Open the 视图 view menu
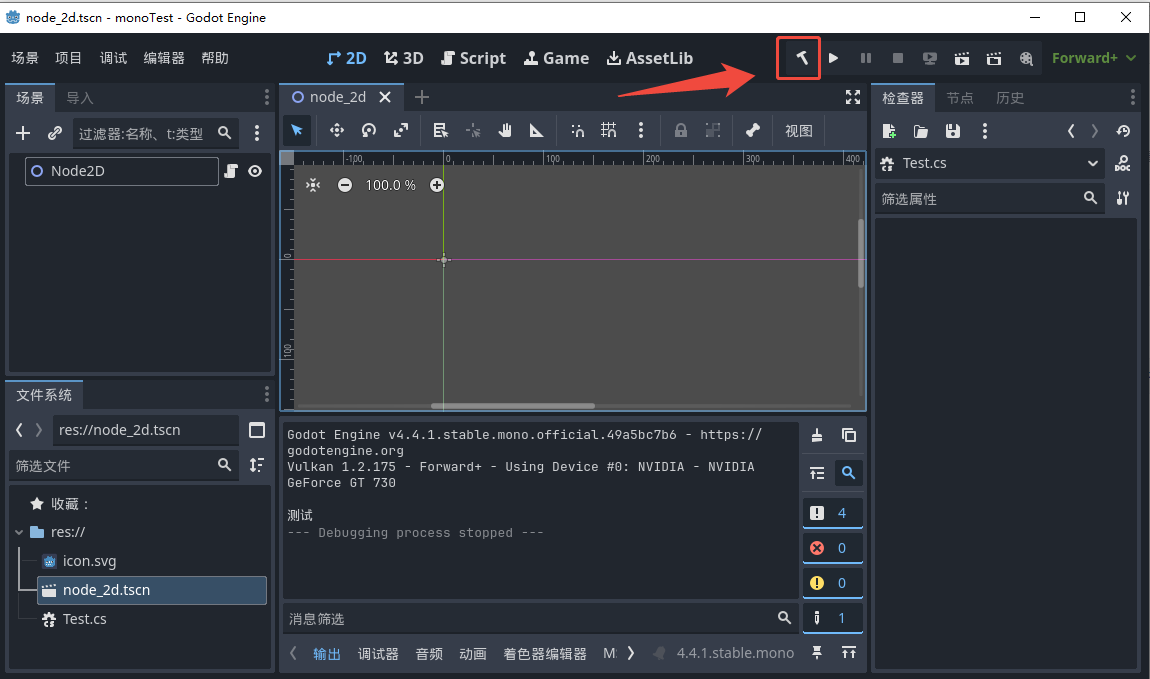Screen dimensions: 1150x679 tap(799, 131)
